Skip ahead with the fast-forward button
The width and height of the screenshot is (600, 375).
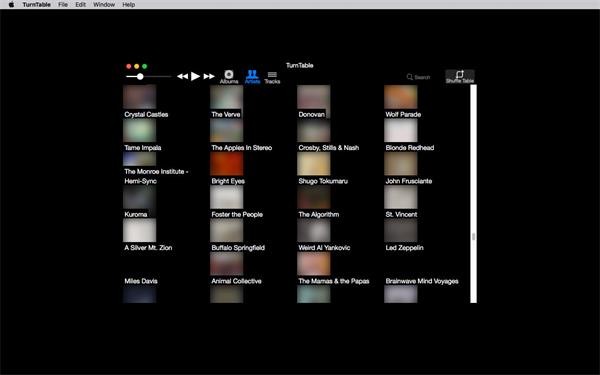pos(209,77)
